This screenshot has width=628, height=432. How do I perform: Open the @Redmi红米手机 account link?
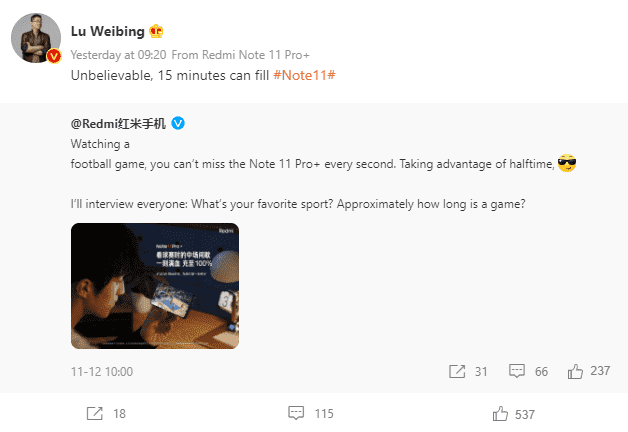119,123
